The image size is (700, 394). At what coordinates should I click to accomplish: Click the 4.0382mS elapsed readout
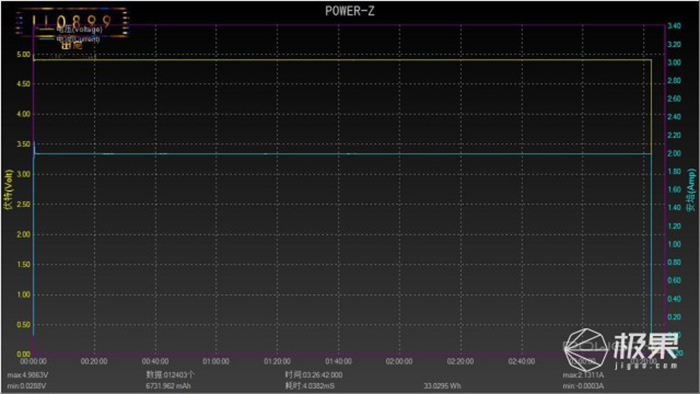coord(310,386)
